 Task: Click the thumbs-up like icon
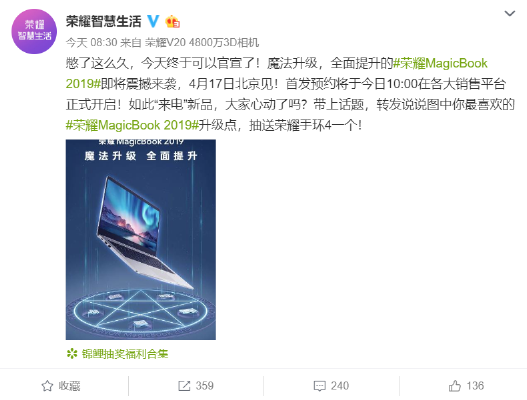[x=455, y=386]
